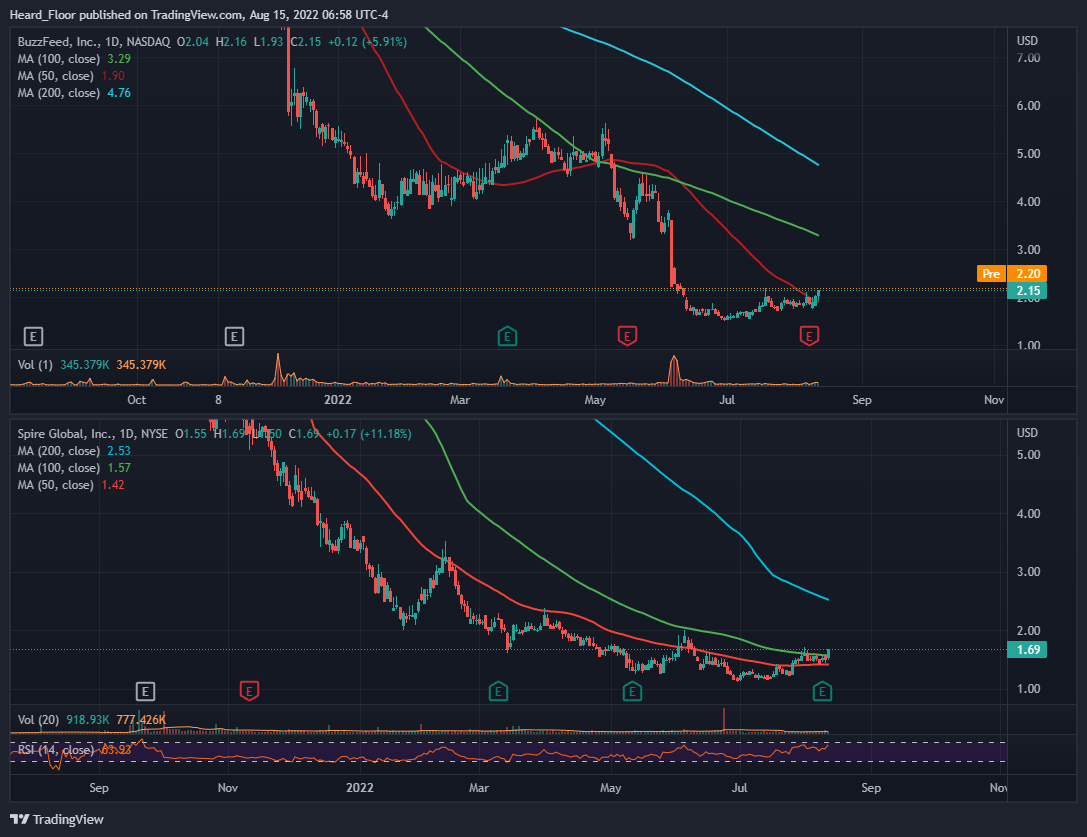1087x837 pixels.
Task: Click the 7.00 level on BuzzFeed price axis
Action: (x=1028, y=58)
